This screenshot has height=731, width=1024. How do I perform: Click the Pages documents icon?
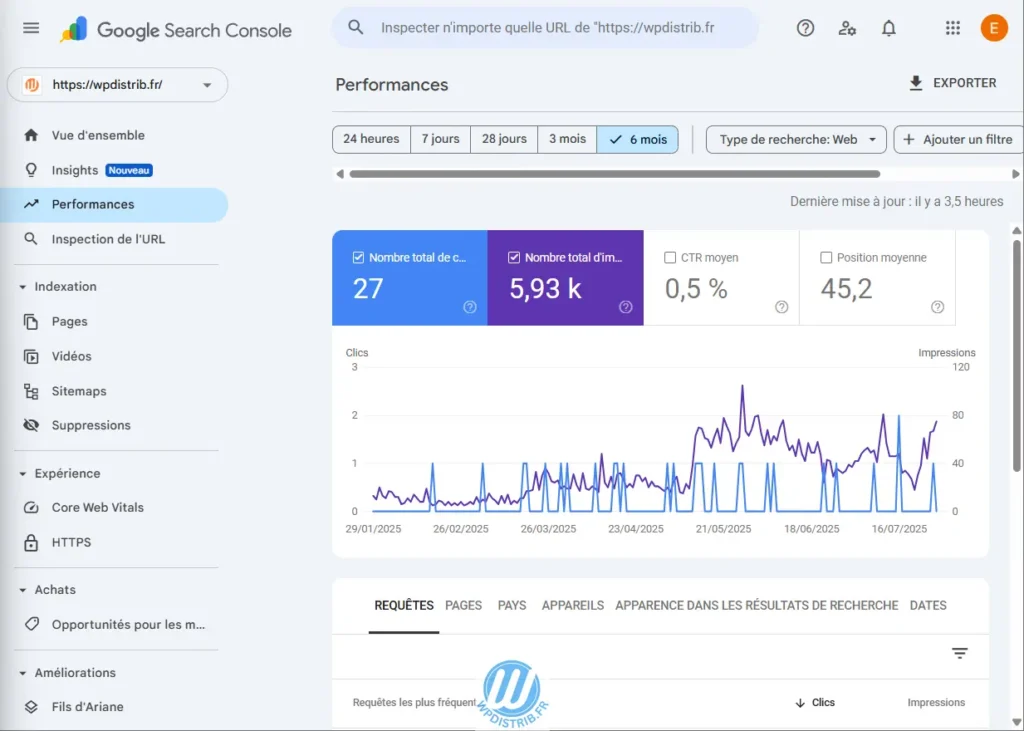[31, 321]
